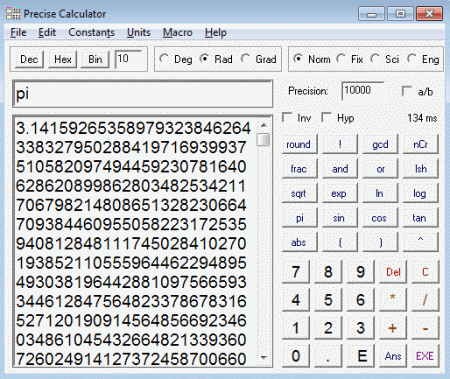Viewport: 450px width, 379px height.
Task: Select the Fix display format
Action: tap(349, 59)
